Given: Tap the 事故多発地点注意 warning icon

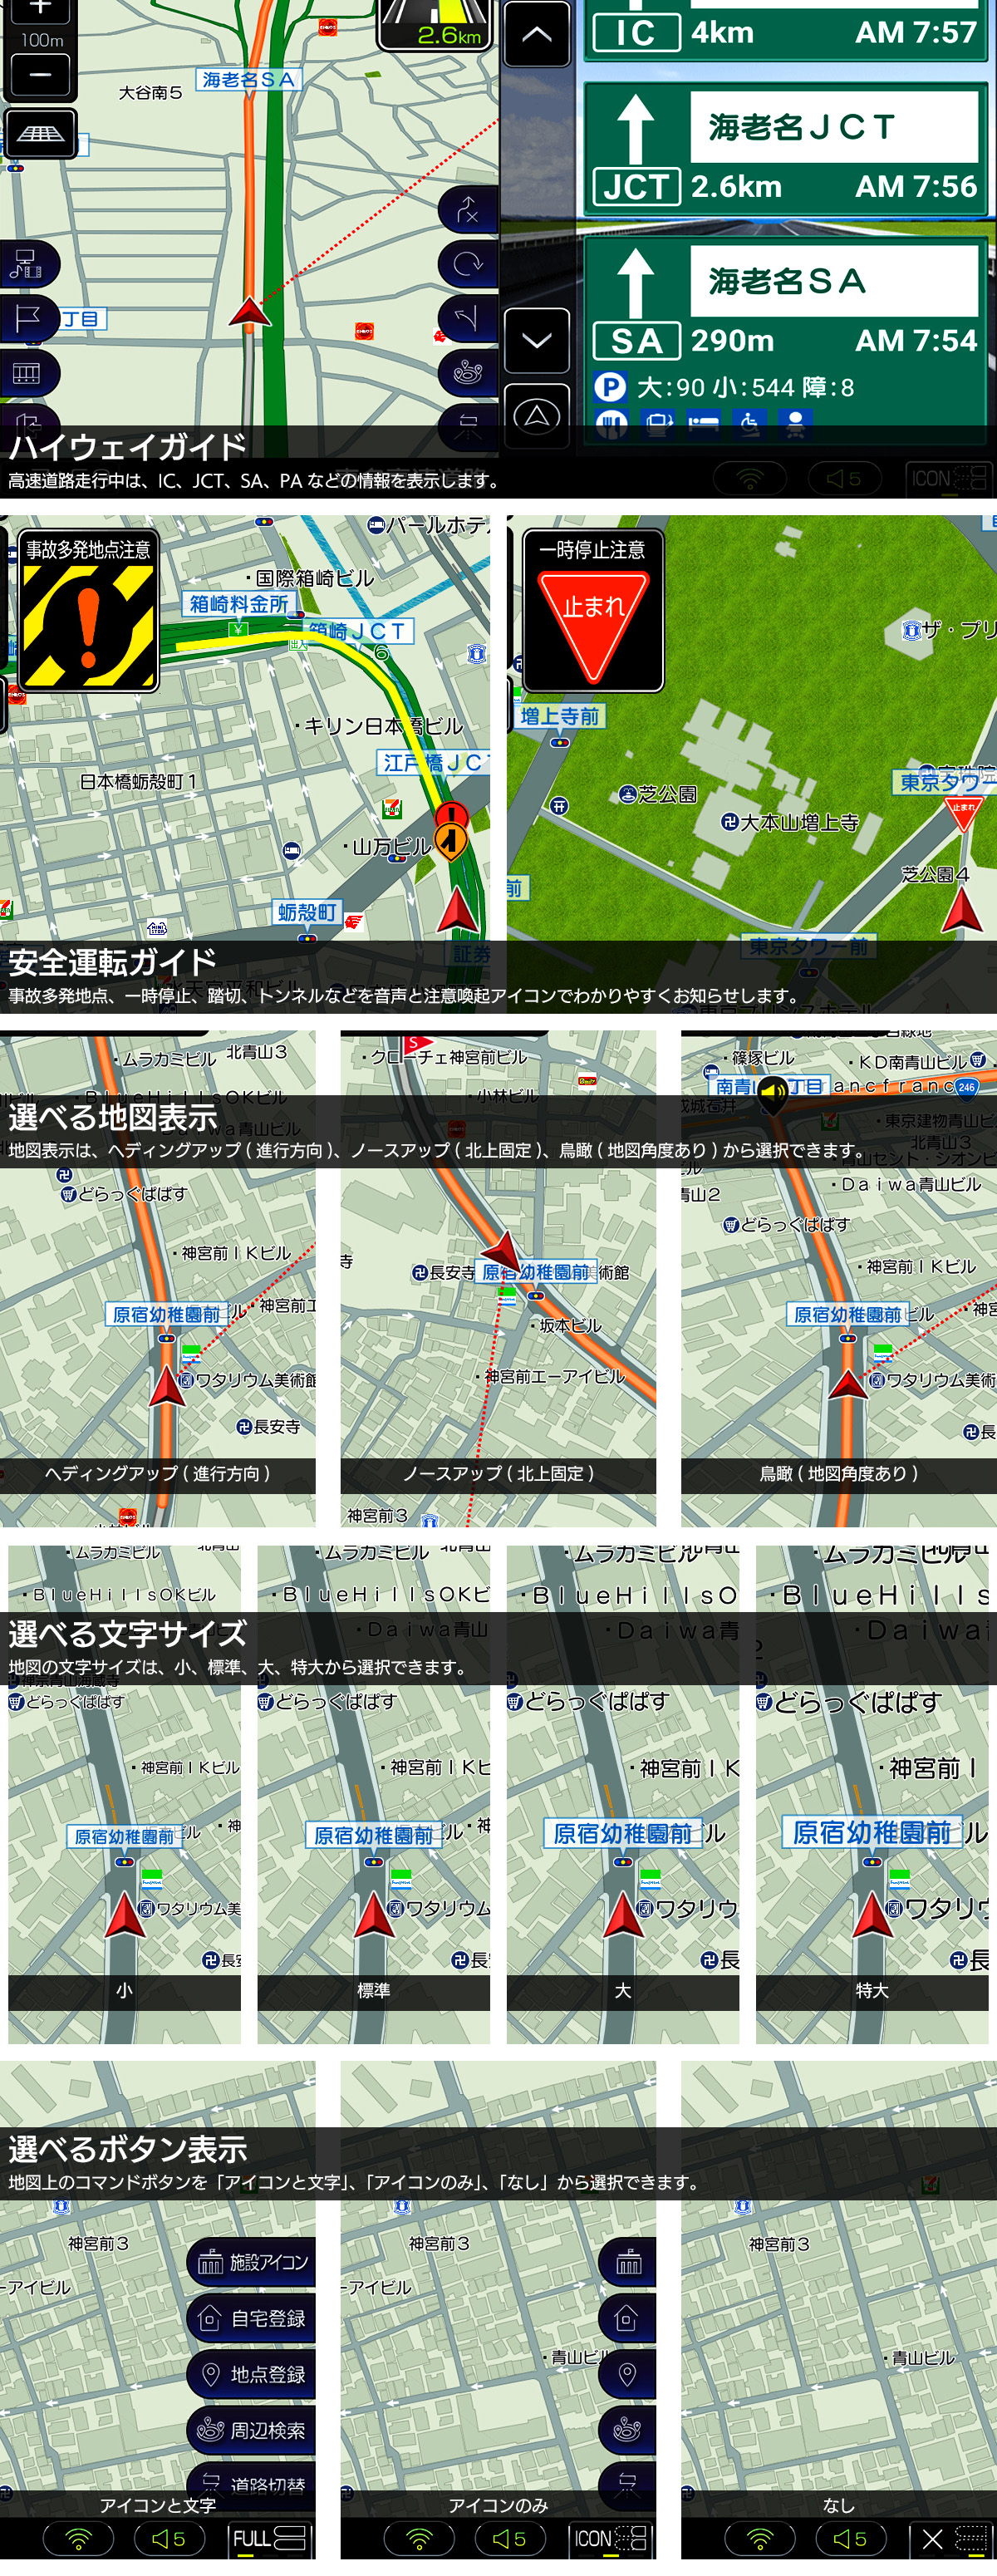Looking at the screenshot, I should (x=88, y=610).
